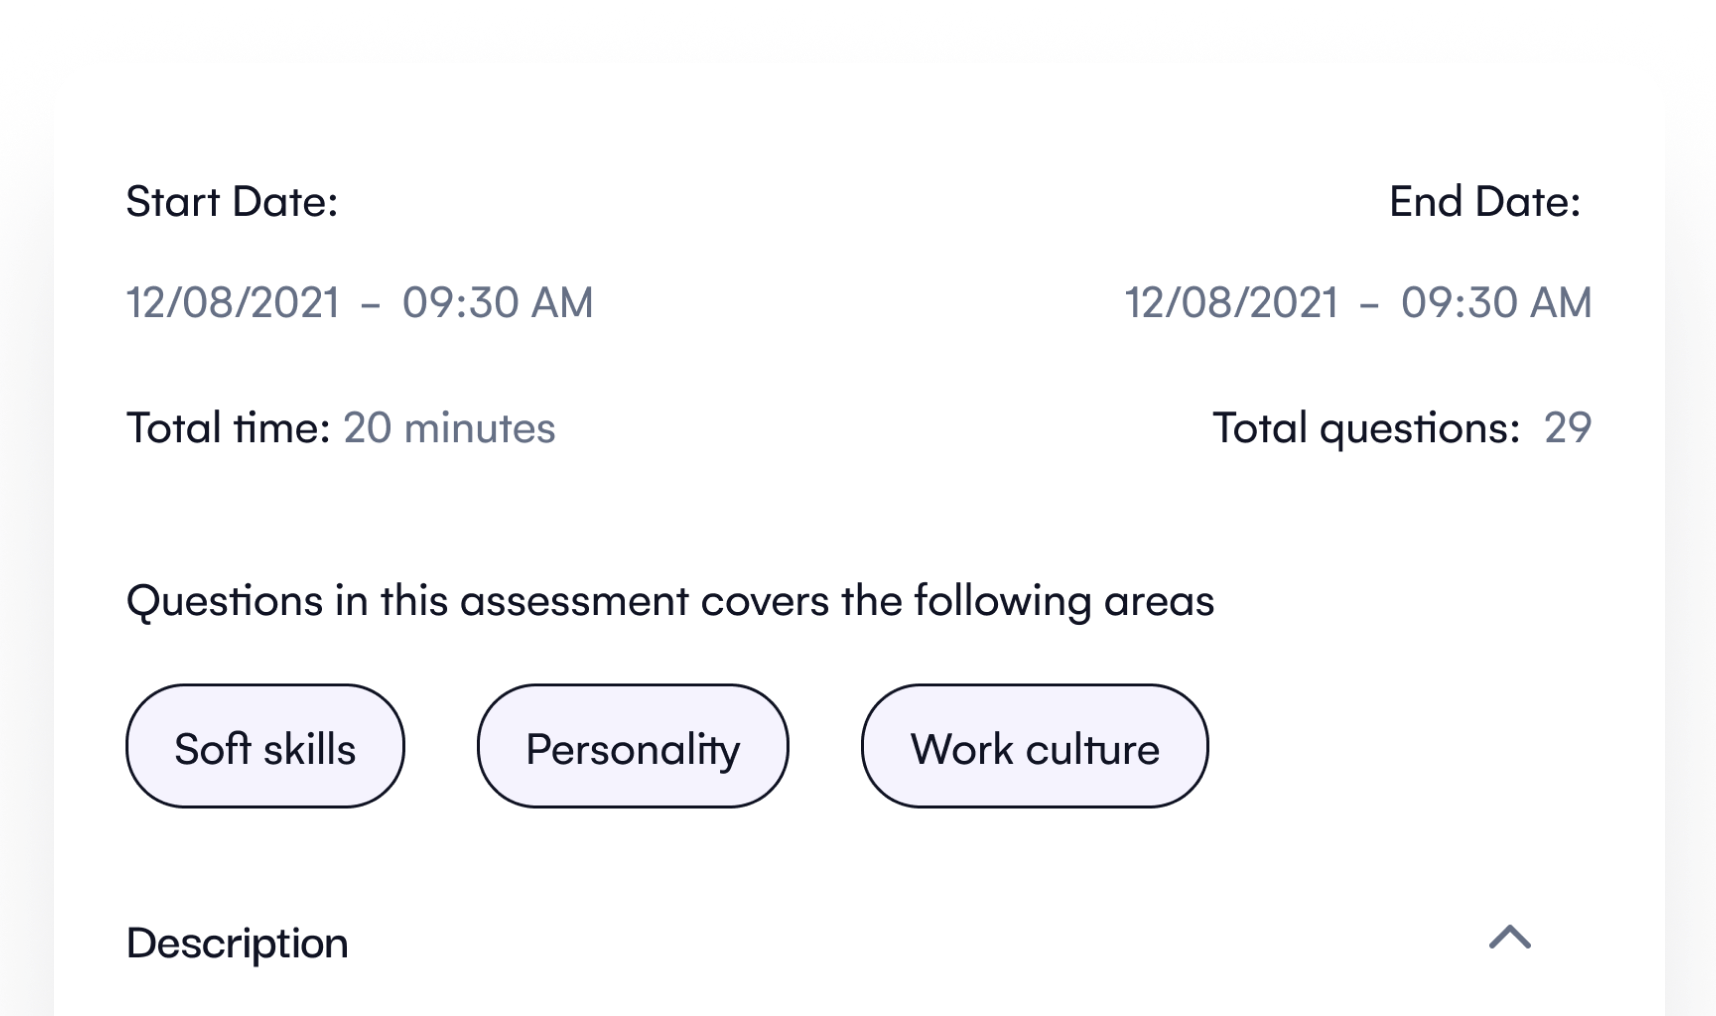Collapse the Description section chevron
The width and height of the screenshot is (1716, 1016).
(x=1509, y=938)
